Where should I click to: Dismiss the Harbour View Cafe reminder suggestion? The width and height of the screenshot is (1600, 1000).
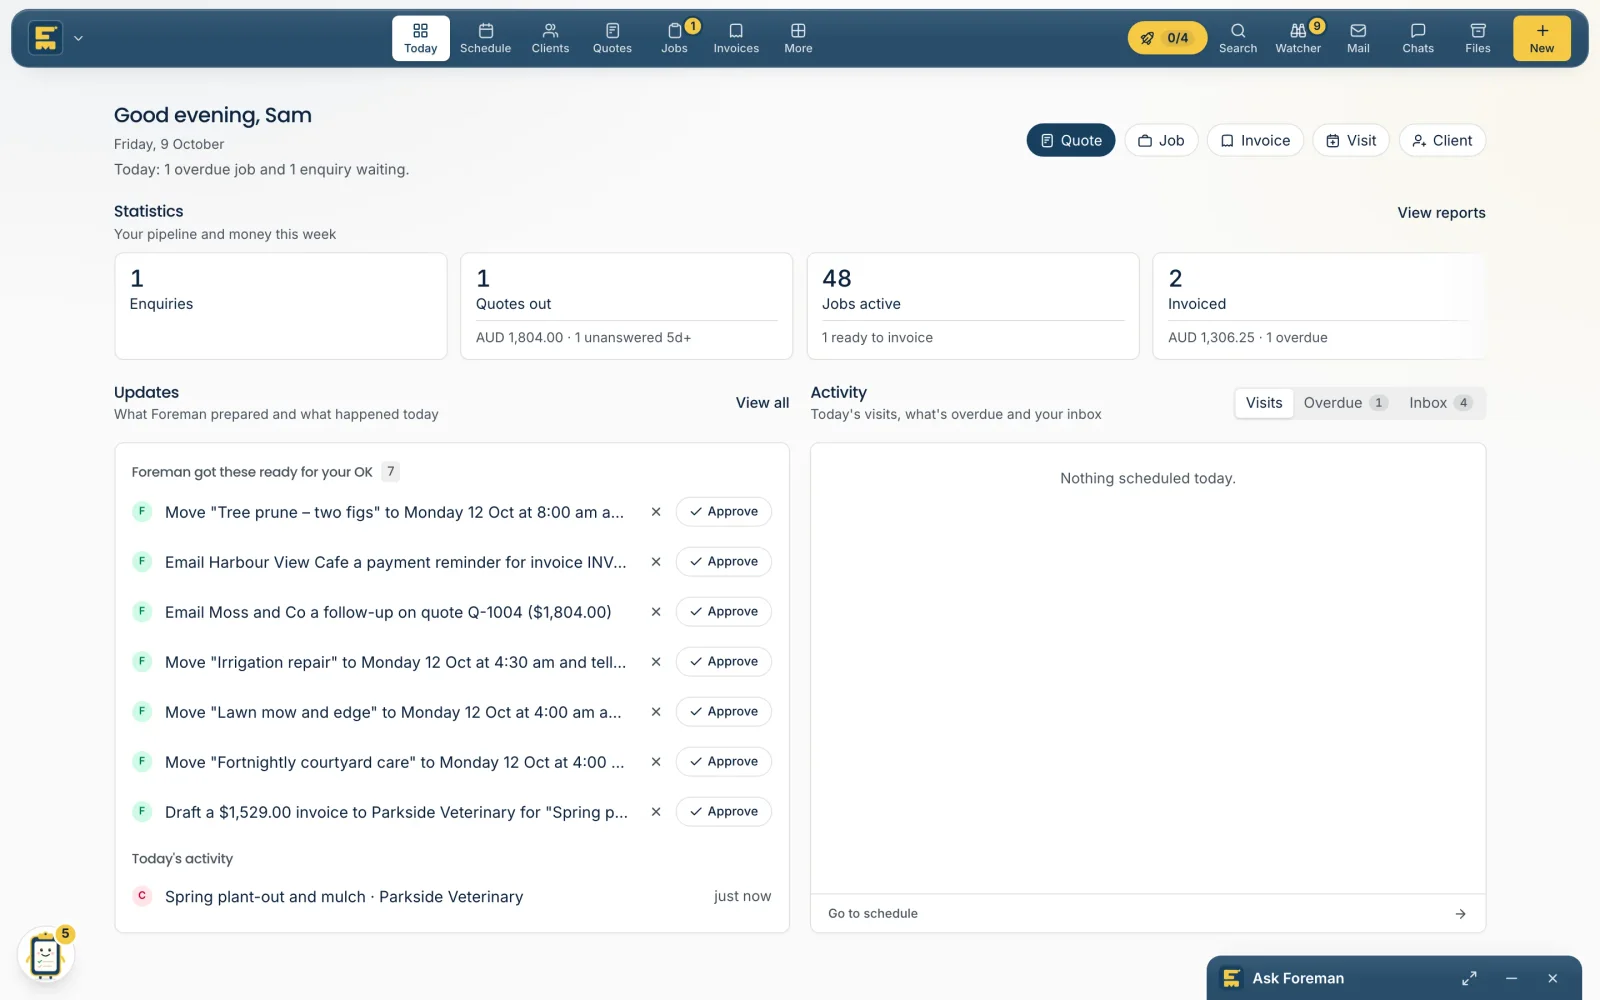coord(656,562)
